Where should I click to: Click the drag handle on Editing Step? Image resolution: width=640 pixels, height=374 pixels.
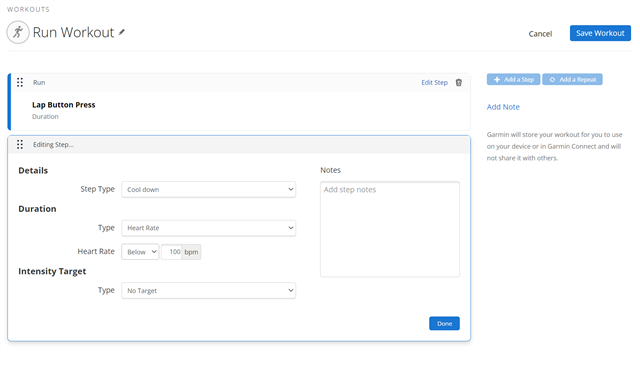pos(20,145)
